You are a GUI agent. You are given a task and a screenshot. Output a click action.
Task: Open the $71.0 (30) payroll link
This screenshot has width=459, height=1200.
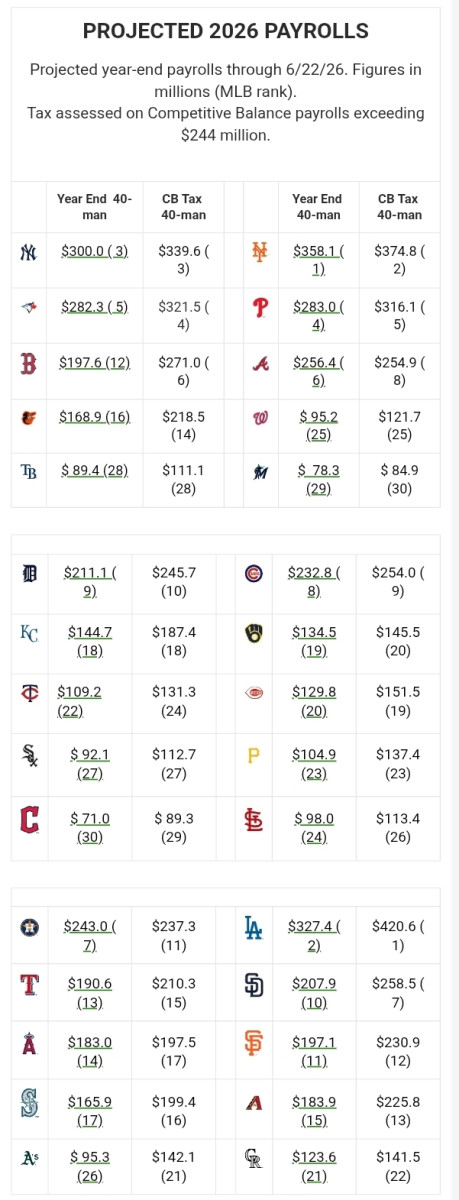[90, 826]
